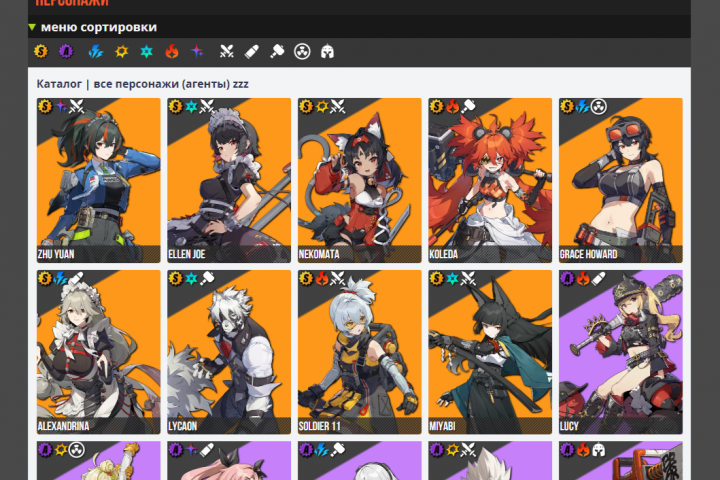The image size is (720, 480).
Task: Filter by Ether attribute in sort bar
Action: click(x=197, y=51)
